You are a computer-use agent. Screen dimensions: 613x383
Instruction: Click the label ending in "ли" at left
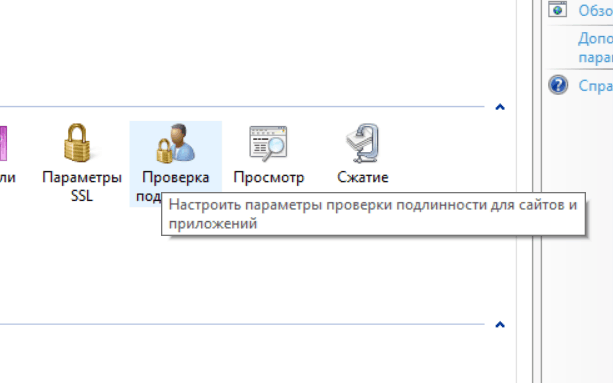[7, 178]
